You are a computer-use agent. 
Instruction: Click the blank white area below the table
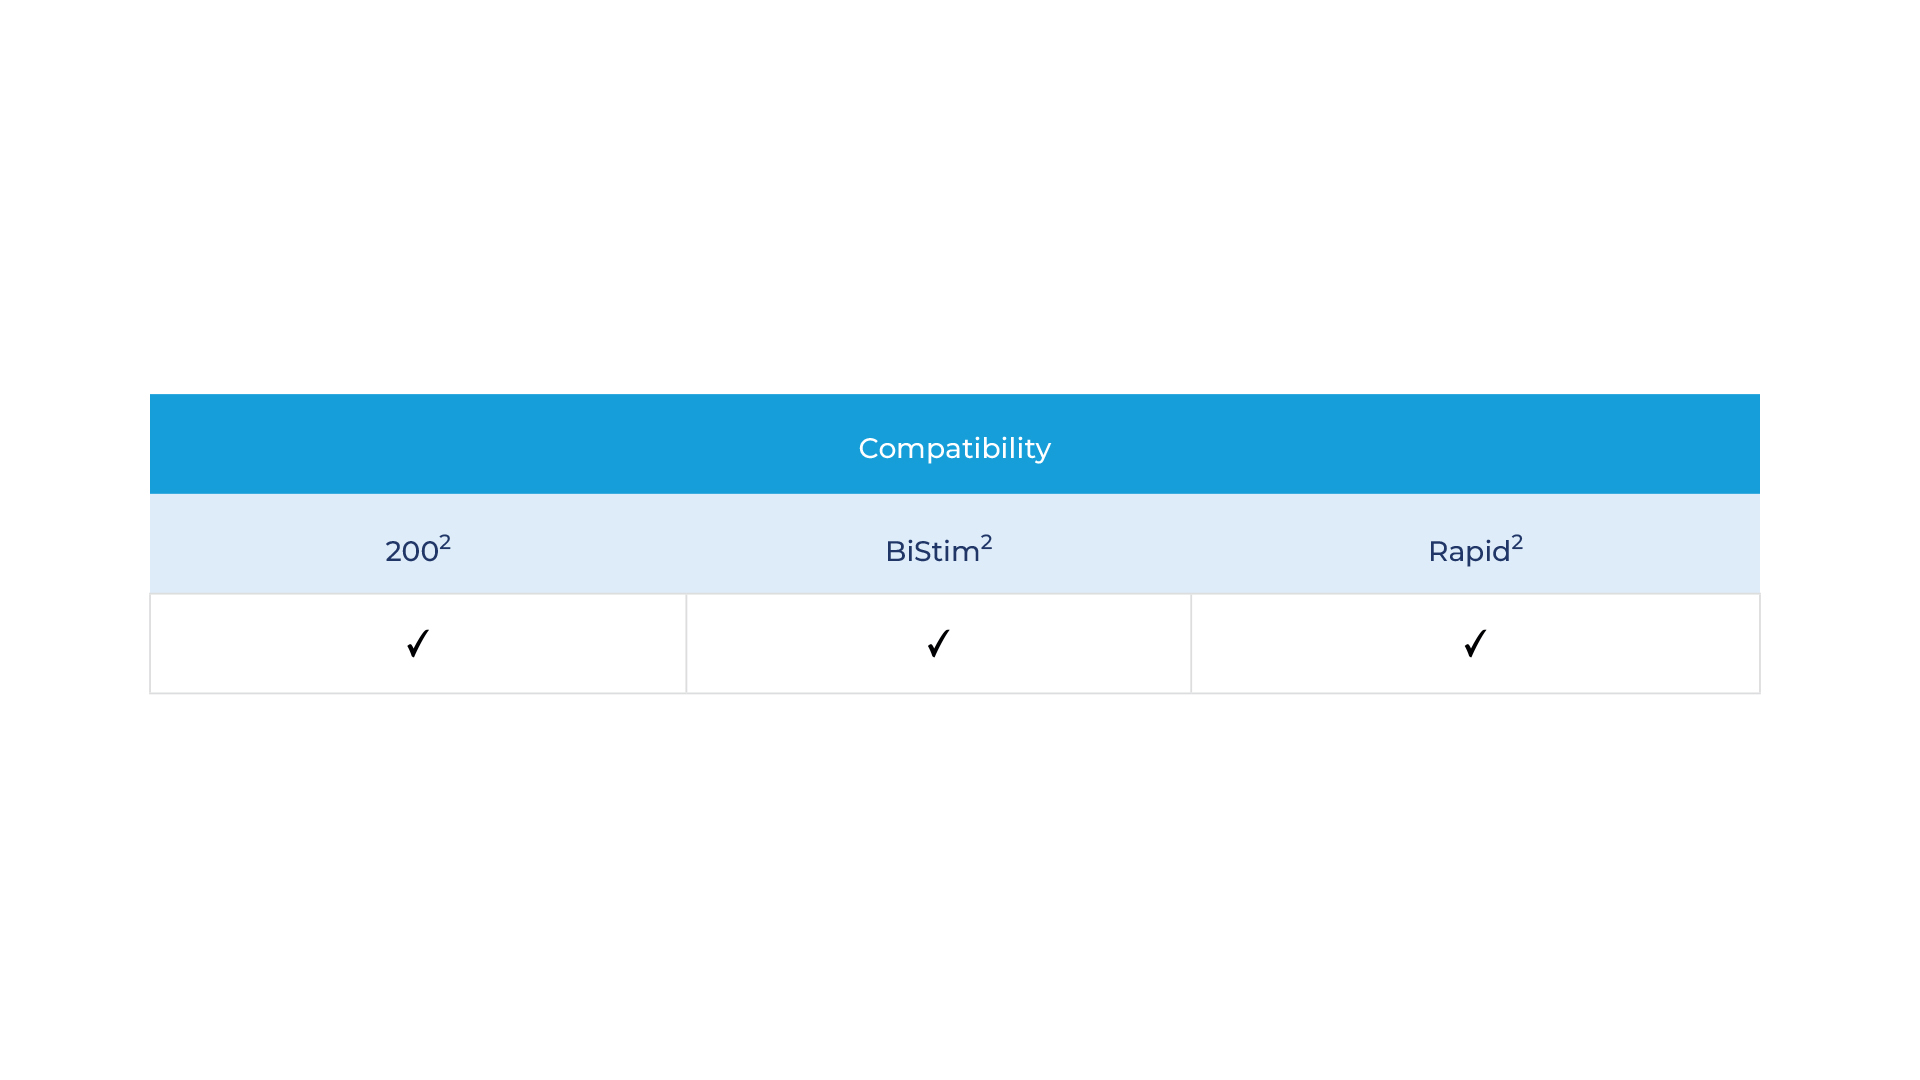(x=954, y=880)
